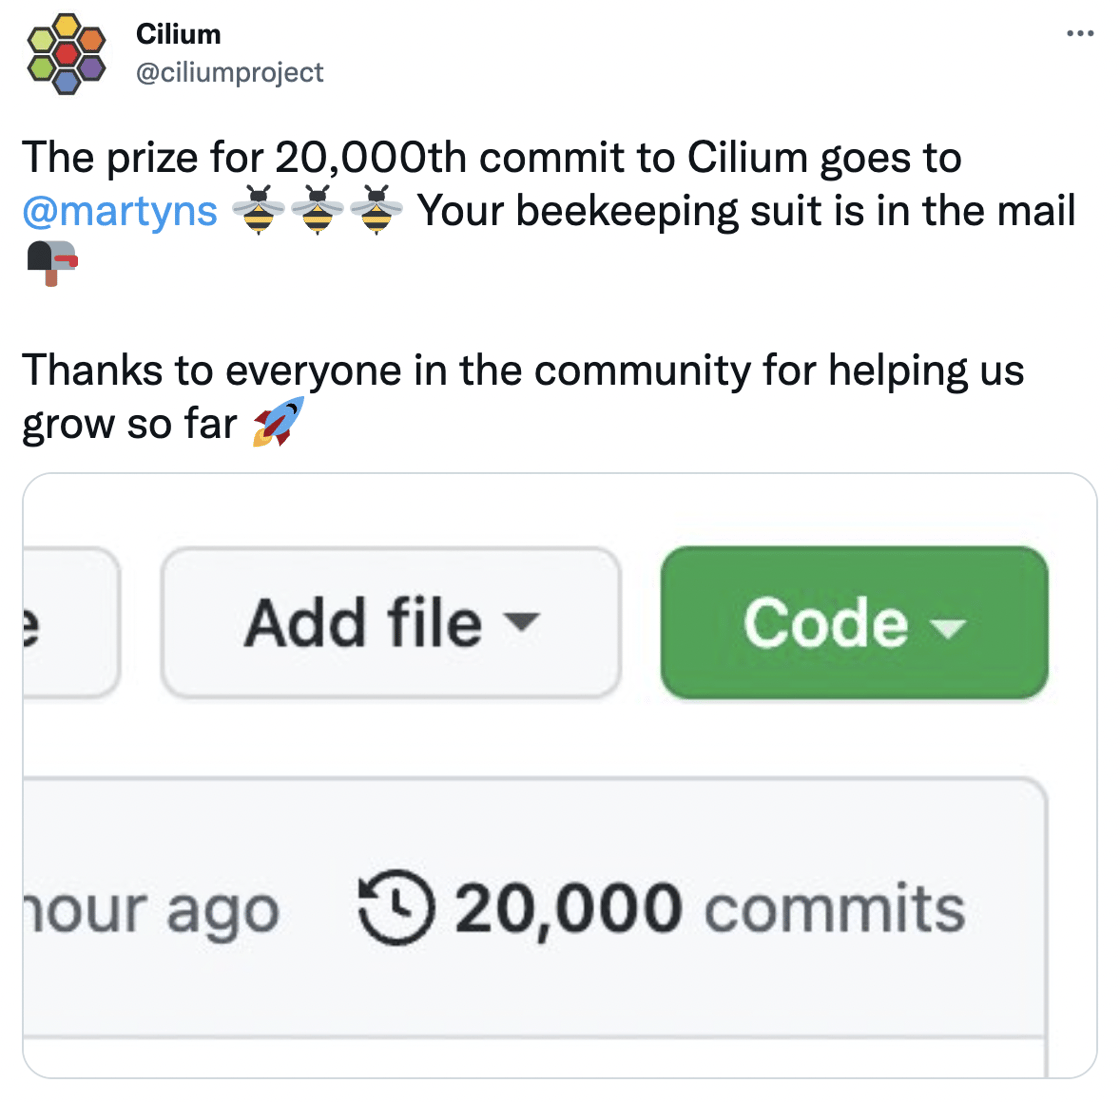Open the tweet's three-dot more options menu

1080,34
